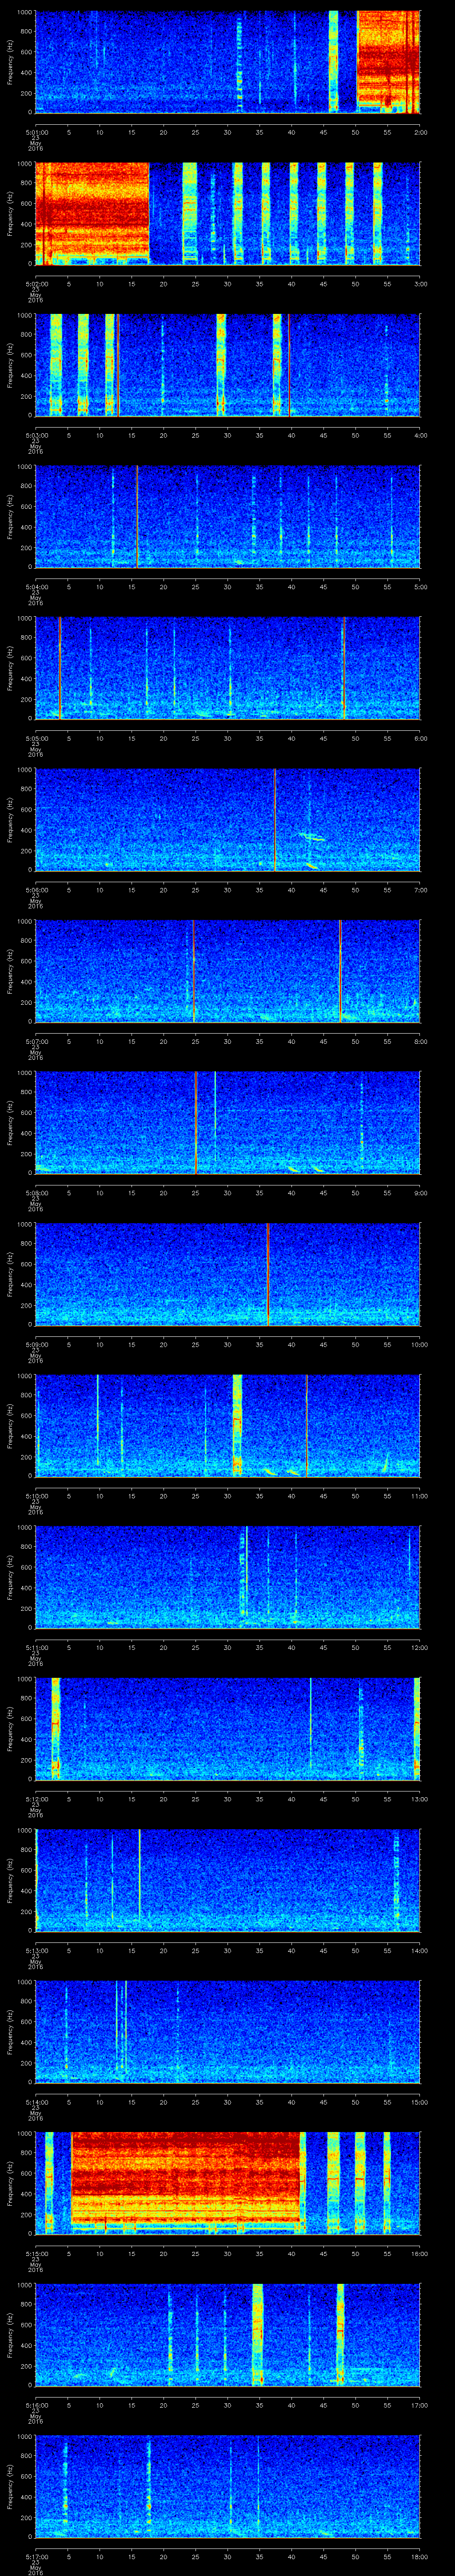Click the '5:01:00' start time label
Viewport: 455px width, 2576px height.
point(36,132)
